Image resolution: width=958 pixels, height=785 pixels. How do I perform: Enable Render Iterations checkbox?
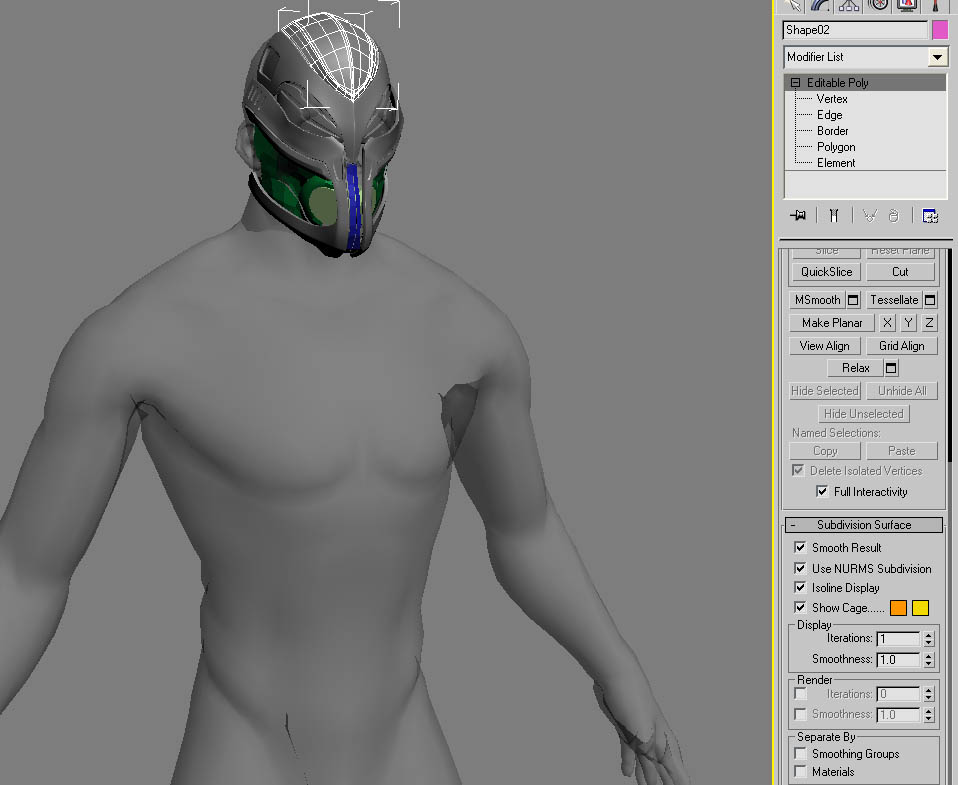[x=800, y=694]
